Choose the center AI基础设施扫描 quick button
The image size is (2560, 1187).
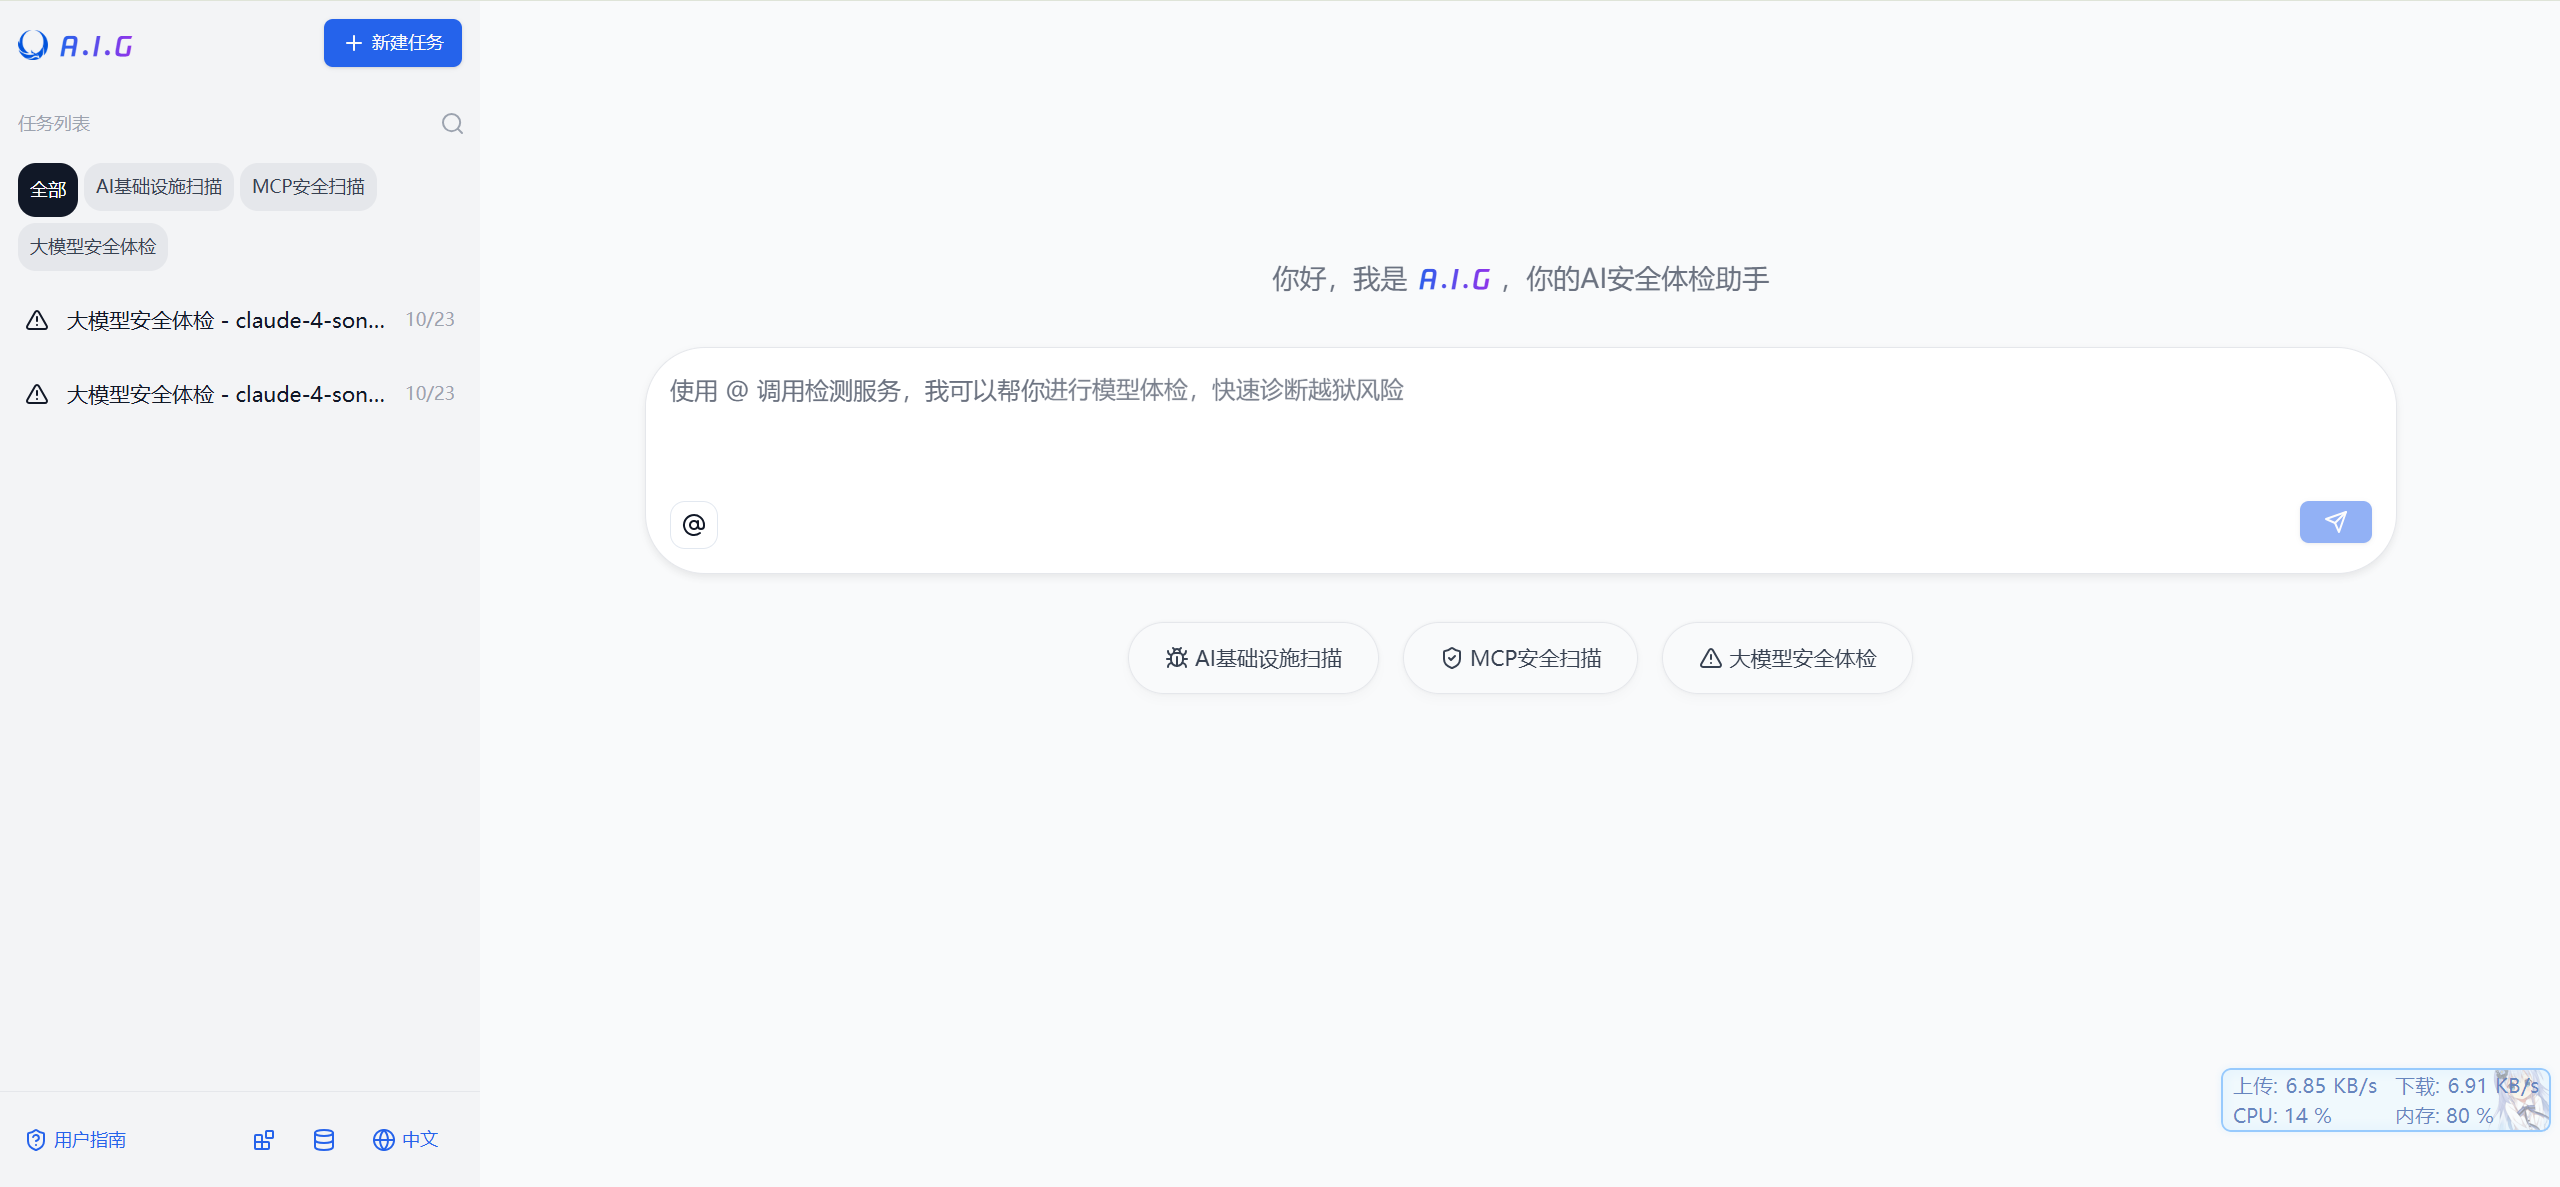pyautogui.click(x=1253, y=659)
